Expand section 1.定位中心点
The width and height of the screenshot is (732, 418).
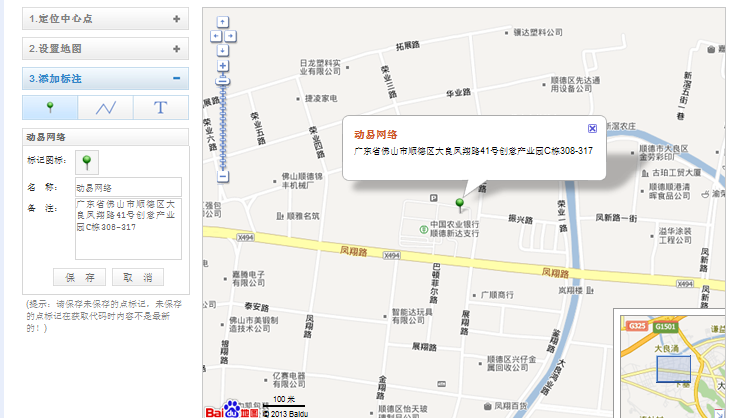tap(106, 19)
